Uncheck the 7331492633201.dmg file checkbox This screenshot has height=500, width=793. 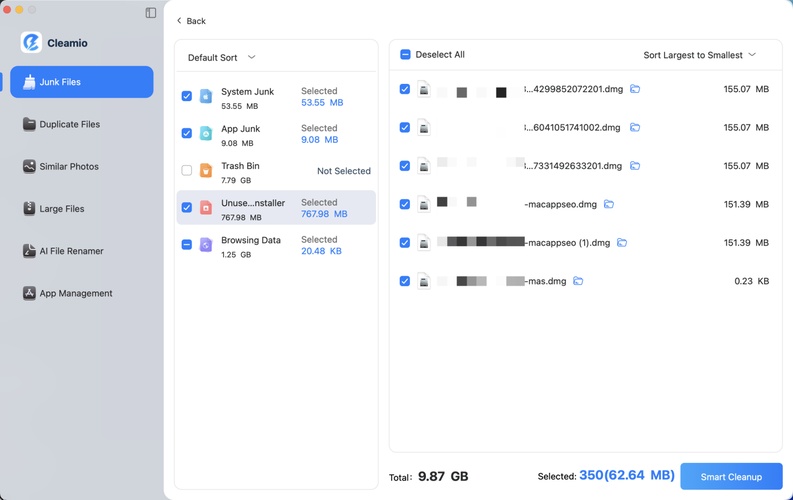(405, 166)
